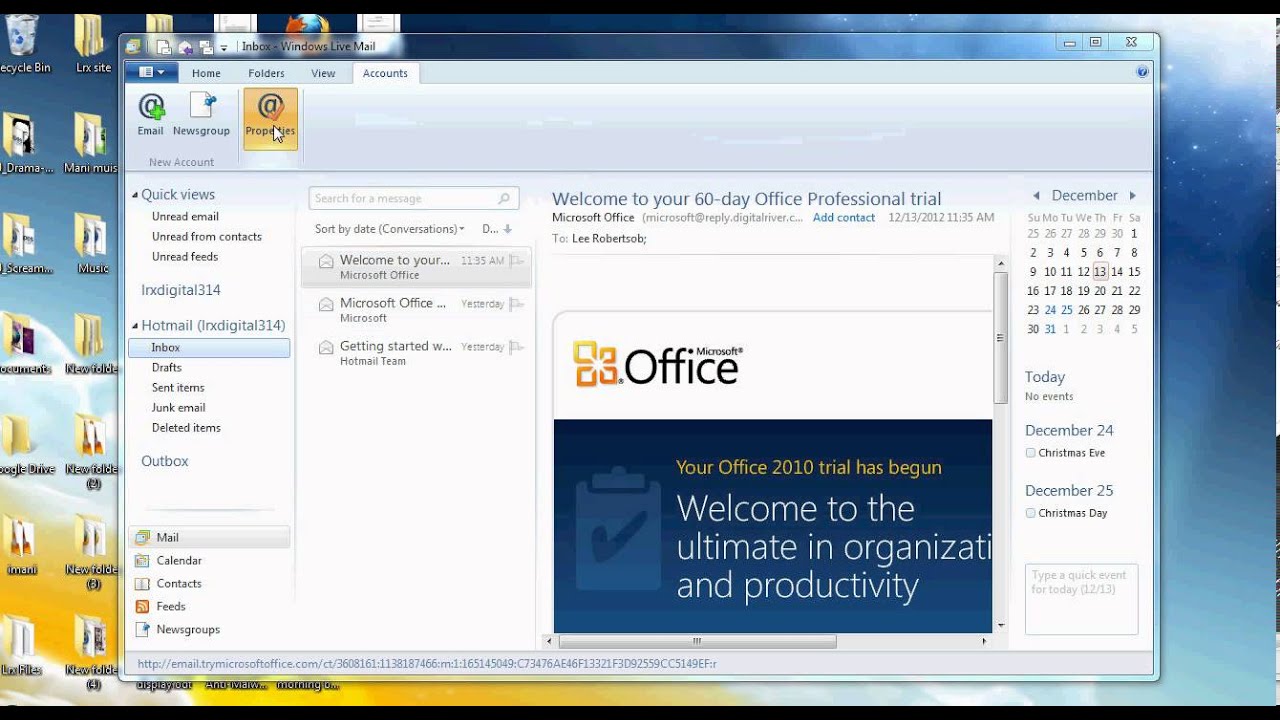Select today December 13 in calendar
Viewport: 1280px width, 720px height.
point(1100,272)
